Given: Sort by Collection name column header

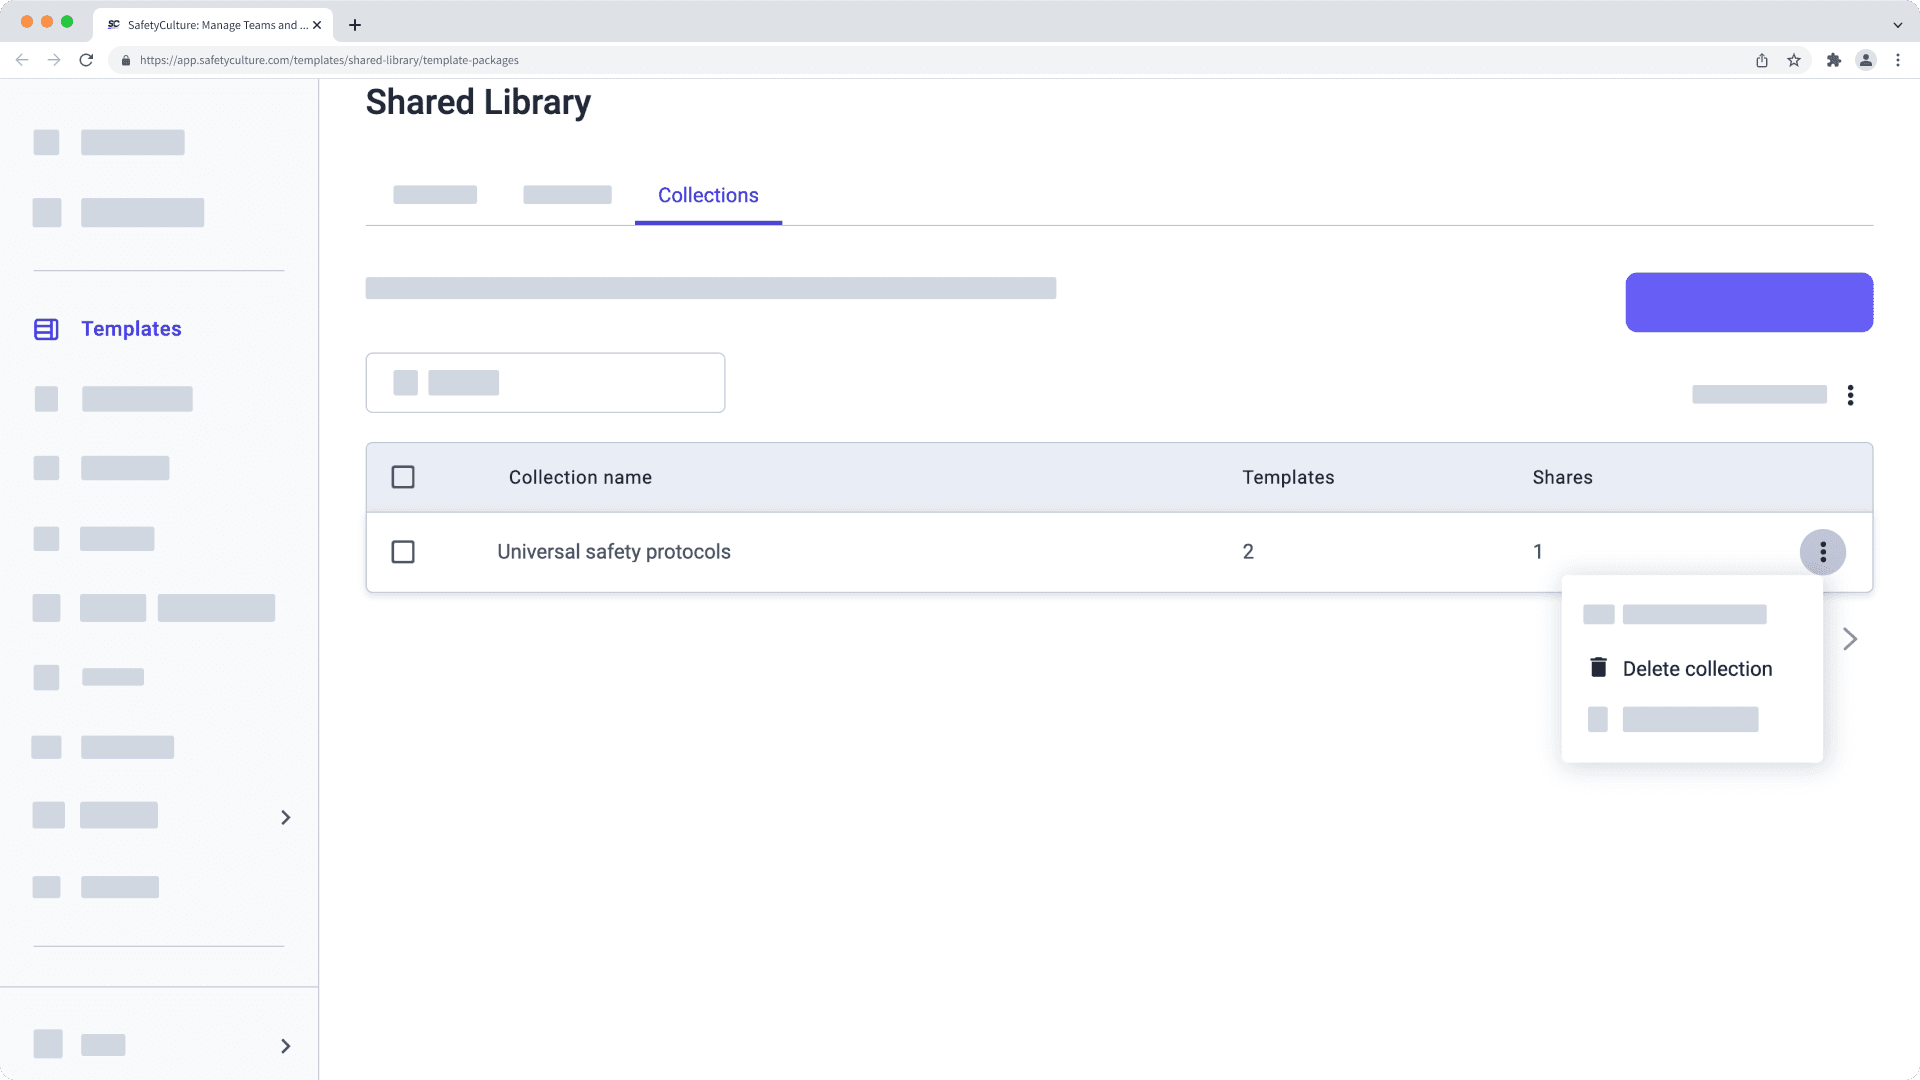Looking at the screenshot, I should 580,478.
